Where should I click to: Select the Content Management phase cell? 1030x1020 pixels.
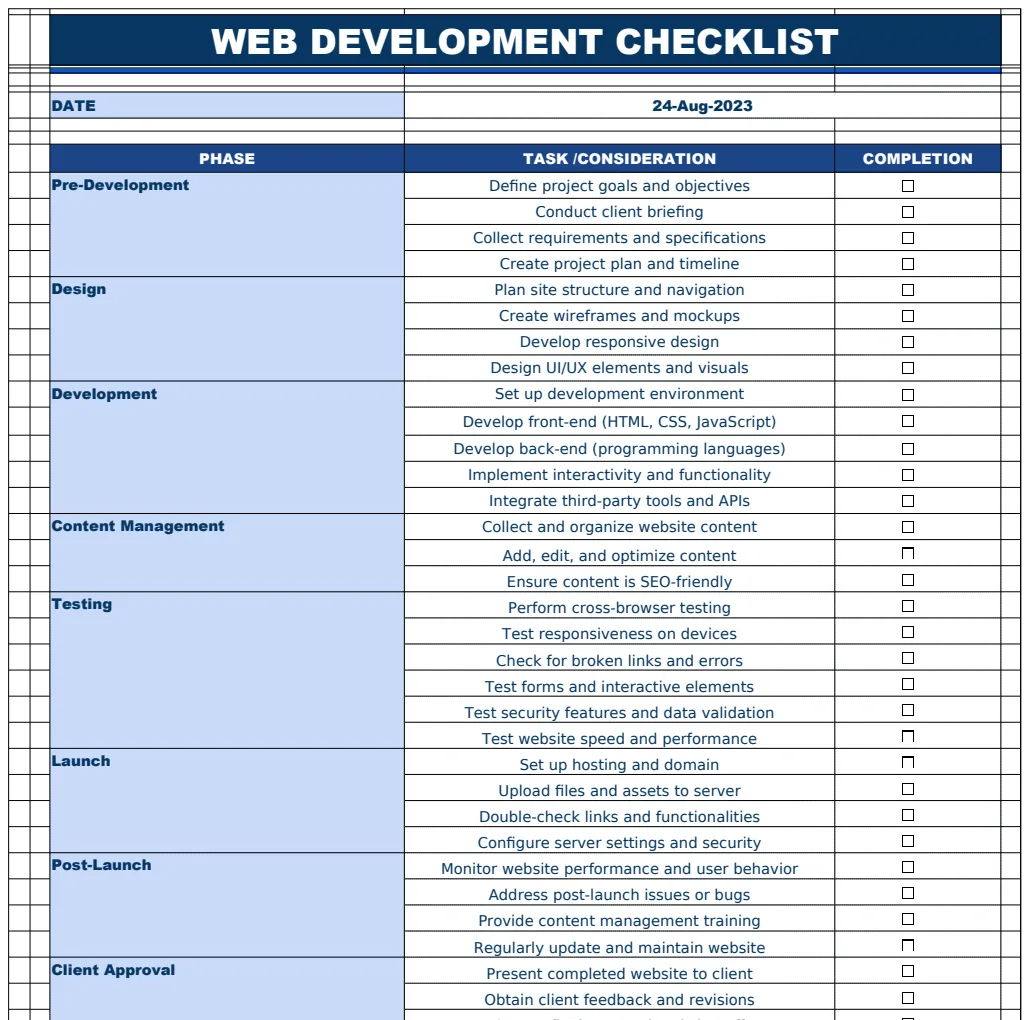tap(227, 553)
